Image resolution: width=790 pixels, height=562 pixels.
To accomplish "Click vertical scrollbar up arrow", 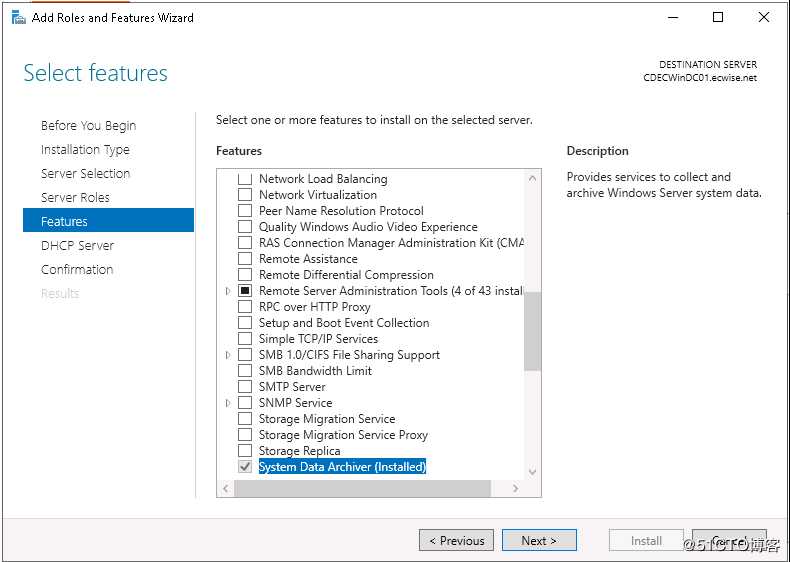I will click(532, 178).
